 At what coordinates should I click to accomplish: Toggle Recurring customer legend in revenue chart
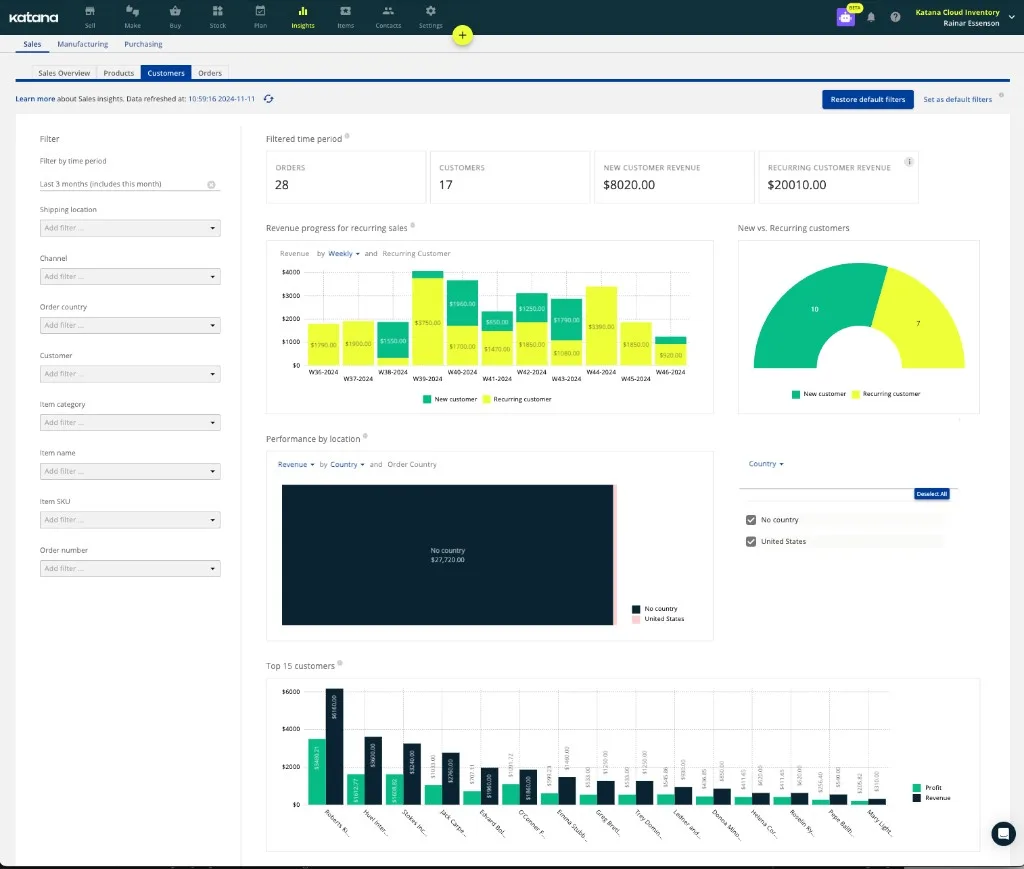[x=517, y=399]
